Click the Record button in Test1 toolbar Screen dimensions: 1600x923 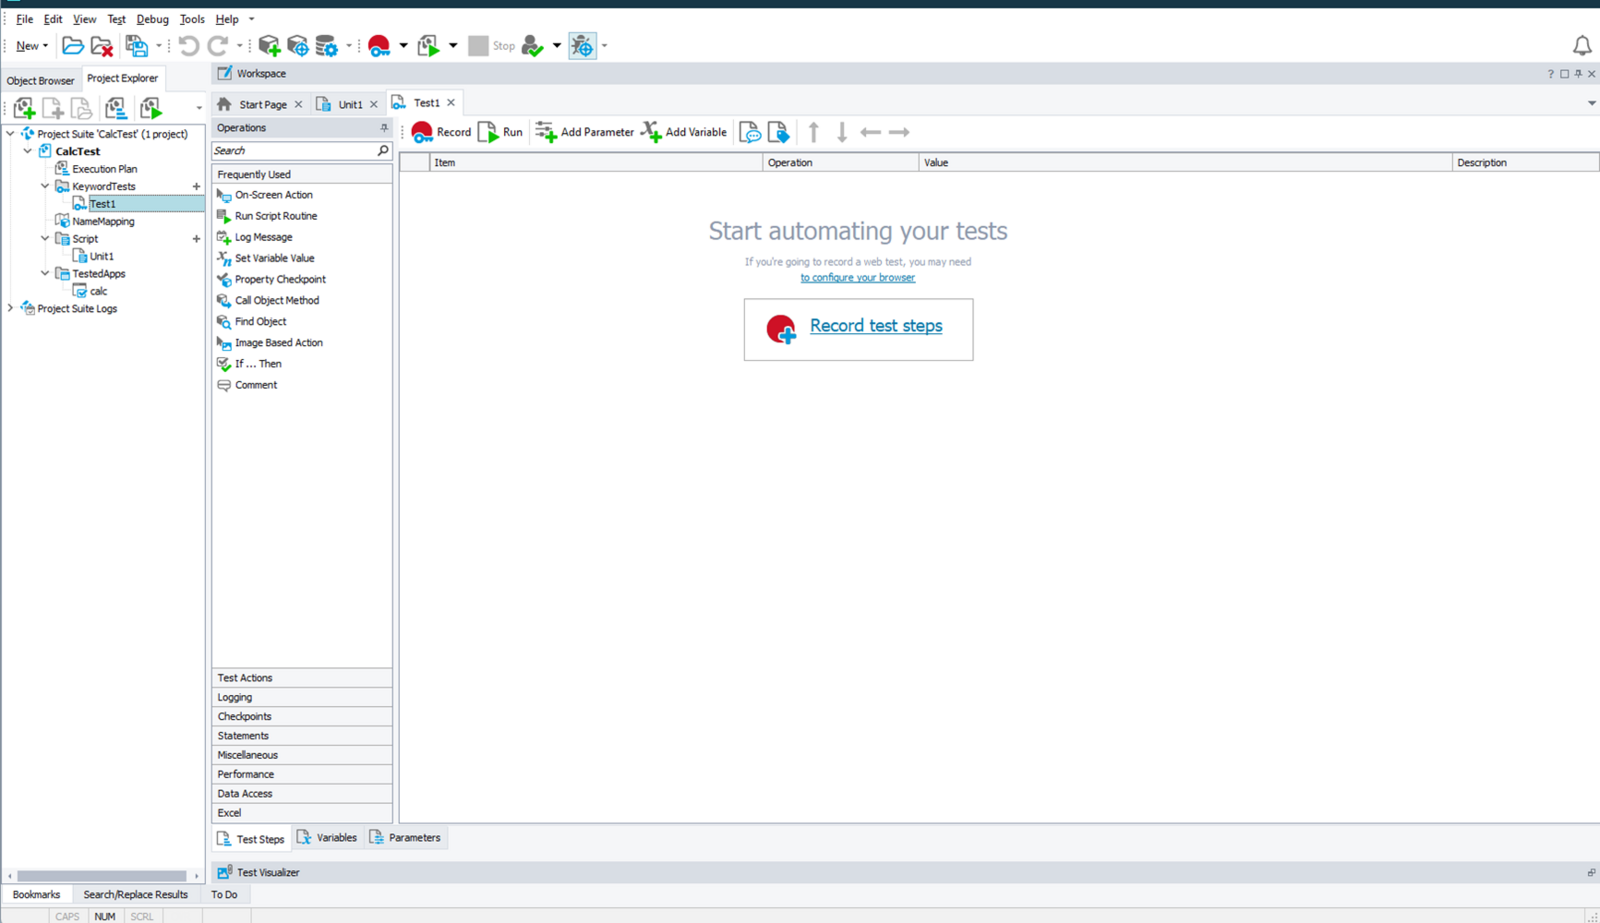click(441, 132)
